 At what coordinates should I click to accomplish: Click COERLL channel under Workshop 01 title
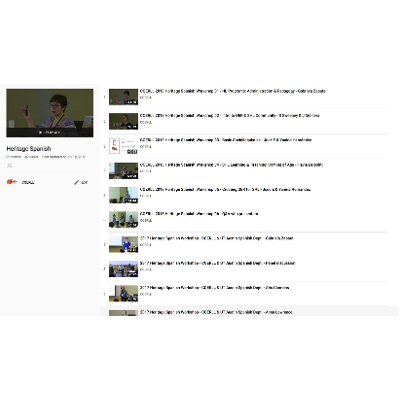pos(146,98)
